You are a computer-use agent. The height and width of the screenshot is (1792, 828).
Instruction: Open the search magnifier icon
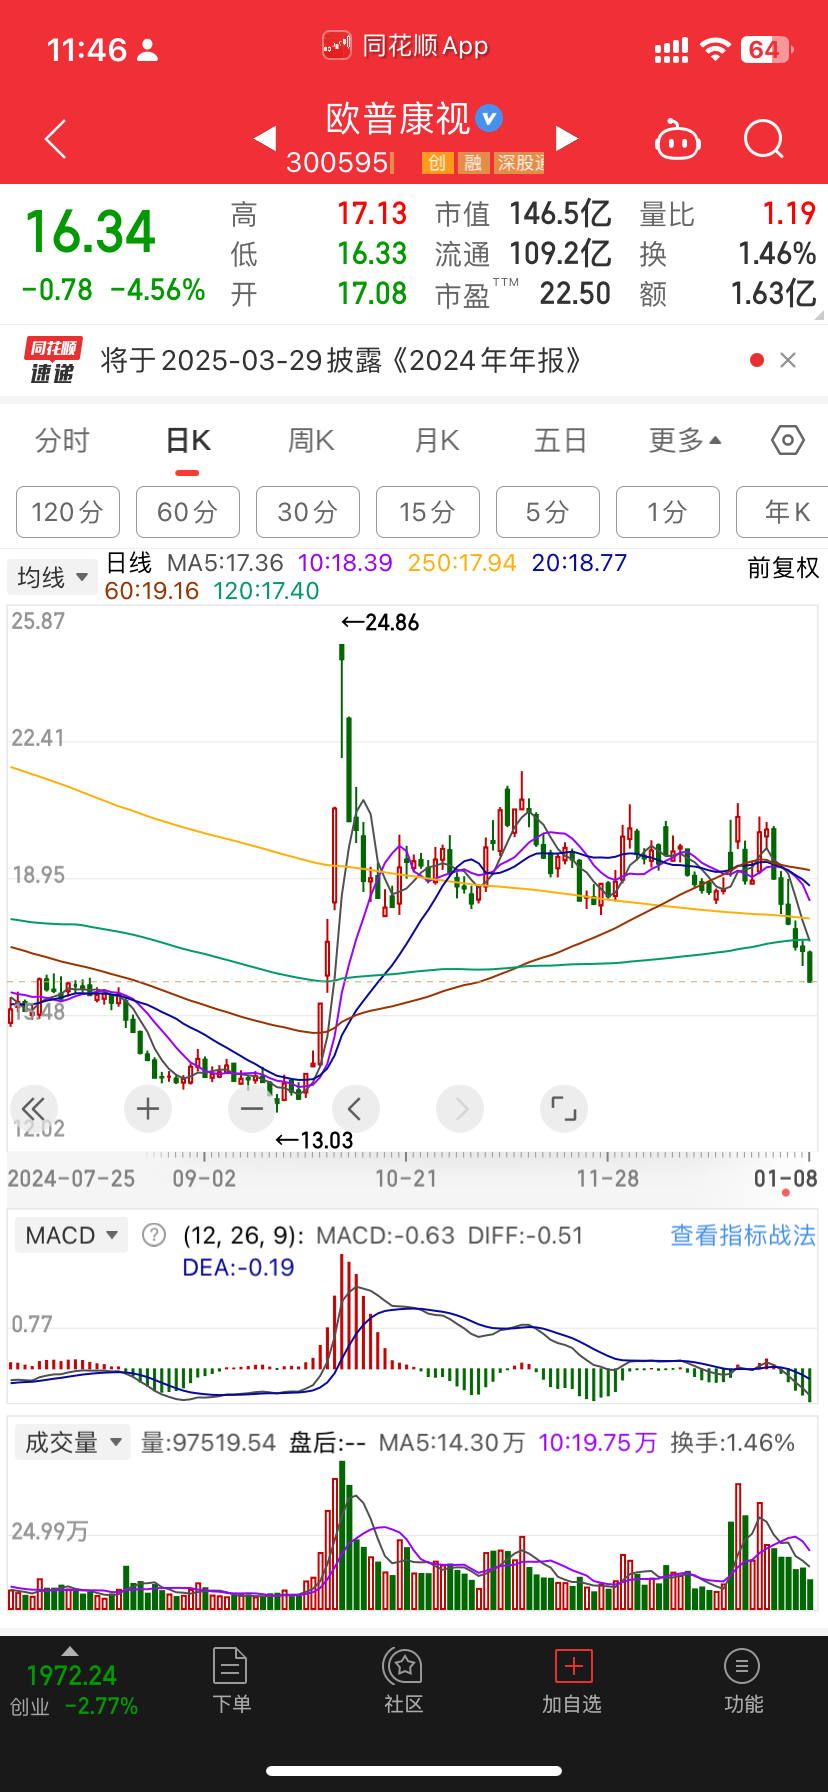764,140
